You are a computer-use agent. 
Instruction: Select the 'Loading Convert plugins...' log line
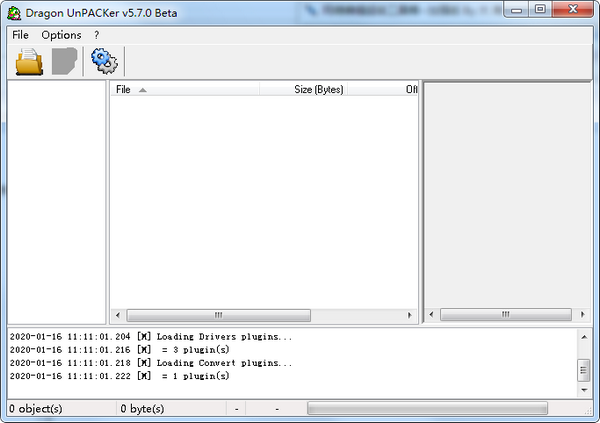tap(151, 363)
